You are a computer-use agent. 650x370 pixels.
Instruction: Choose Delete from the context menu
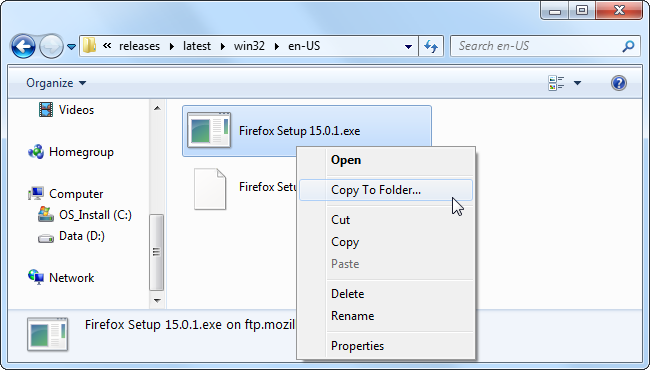[347, 294]
